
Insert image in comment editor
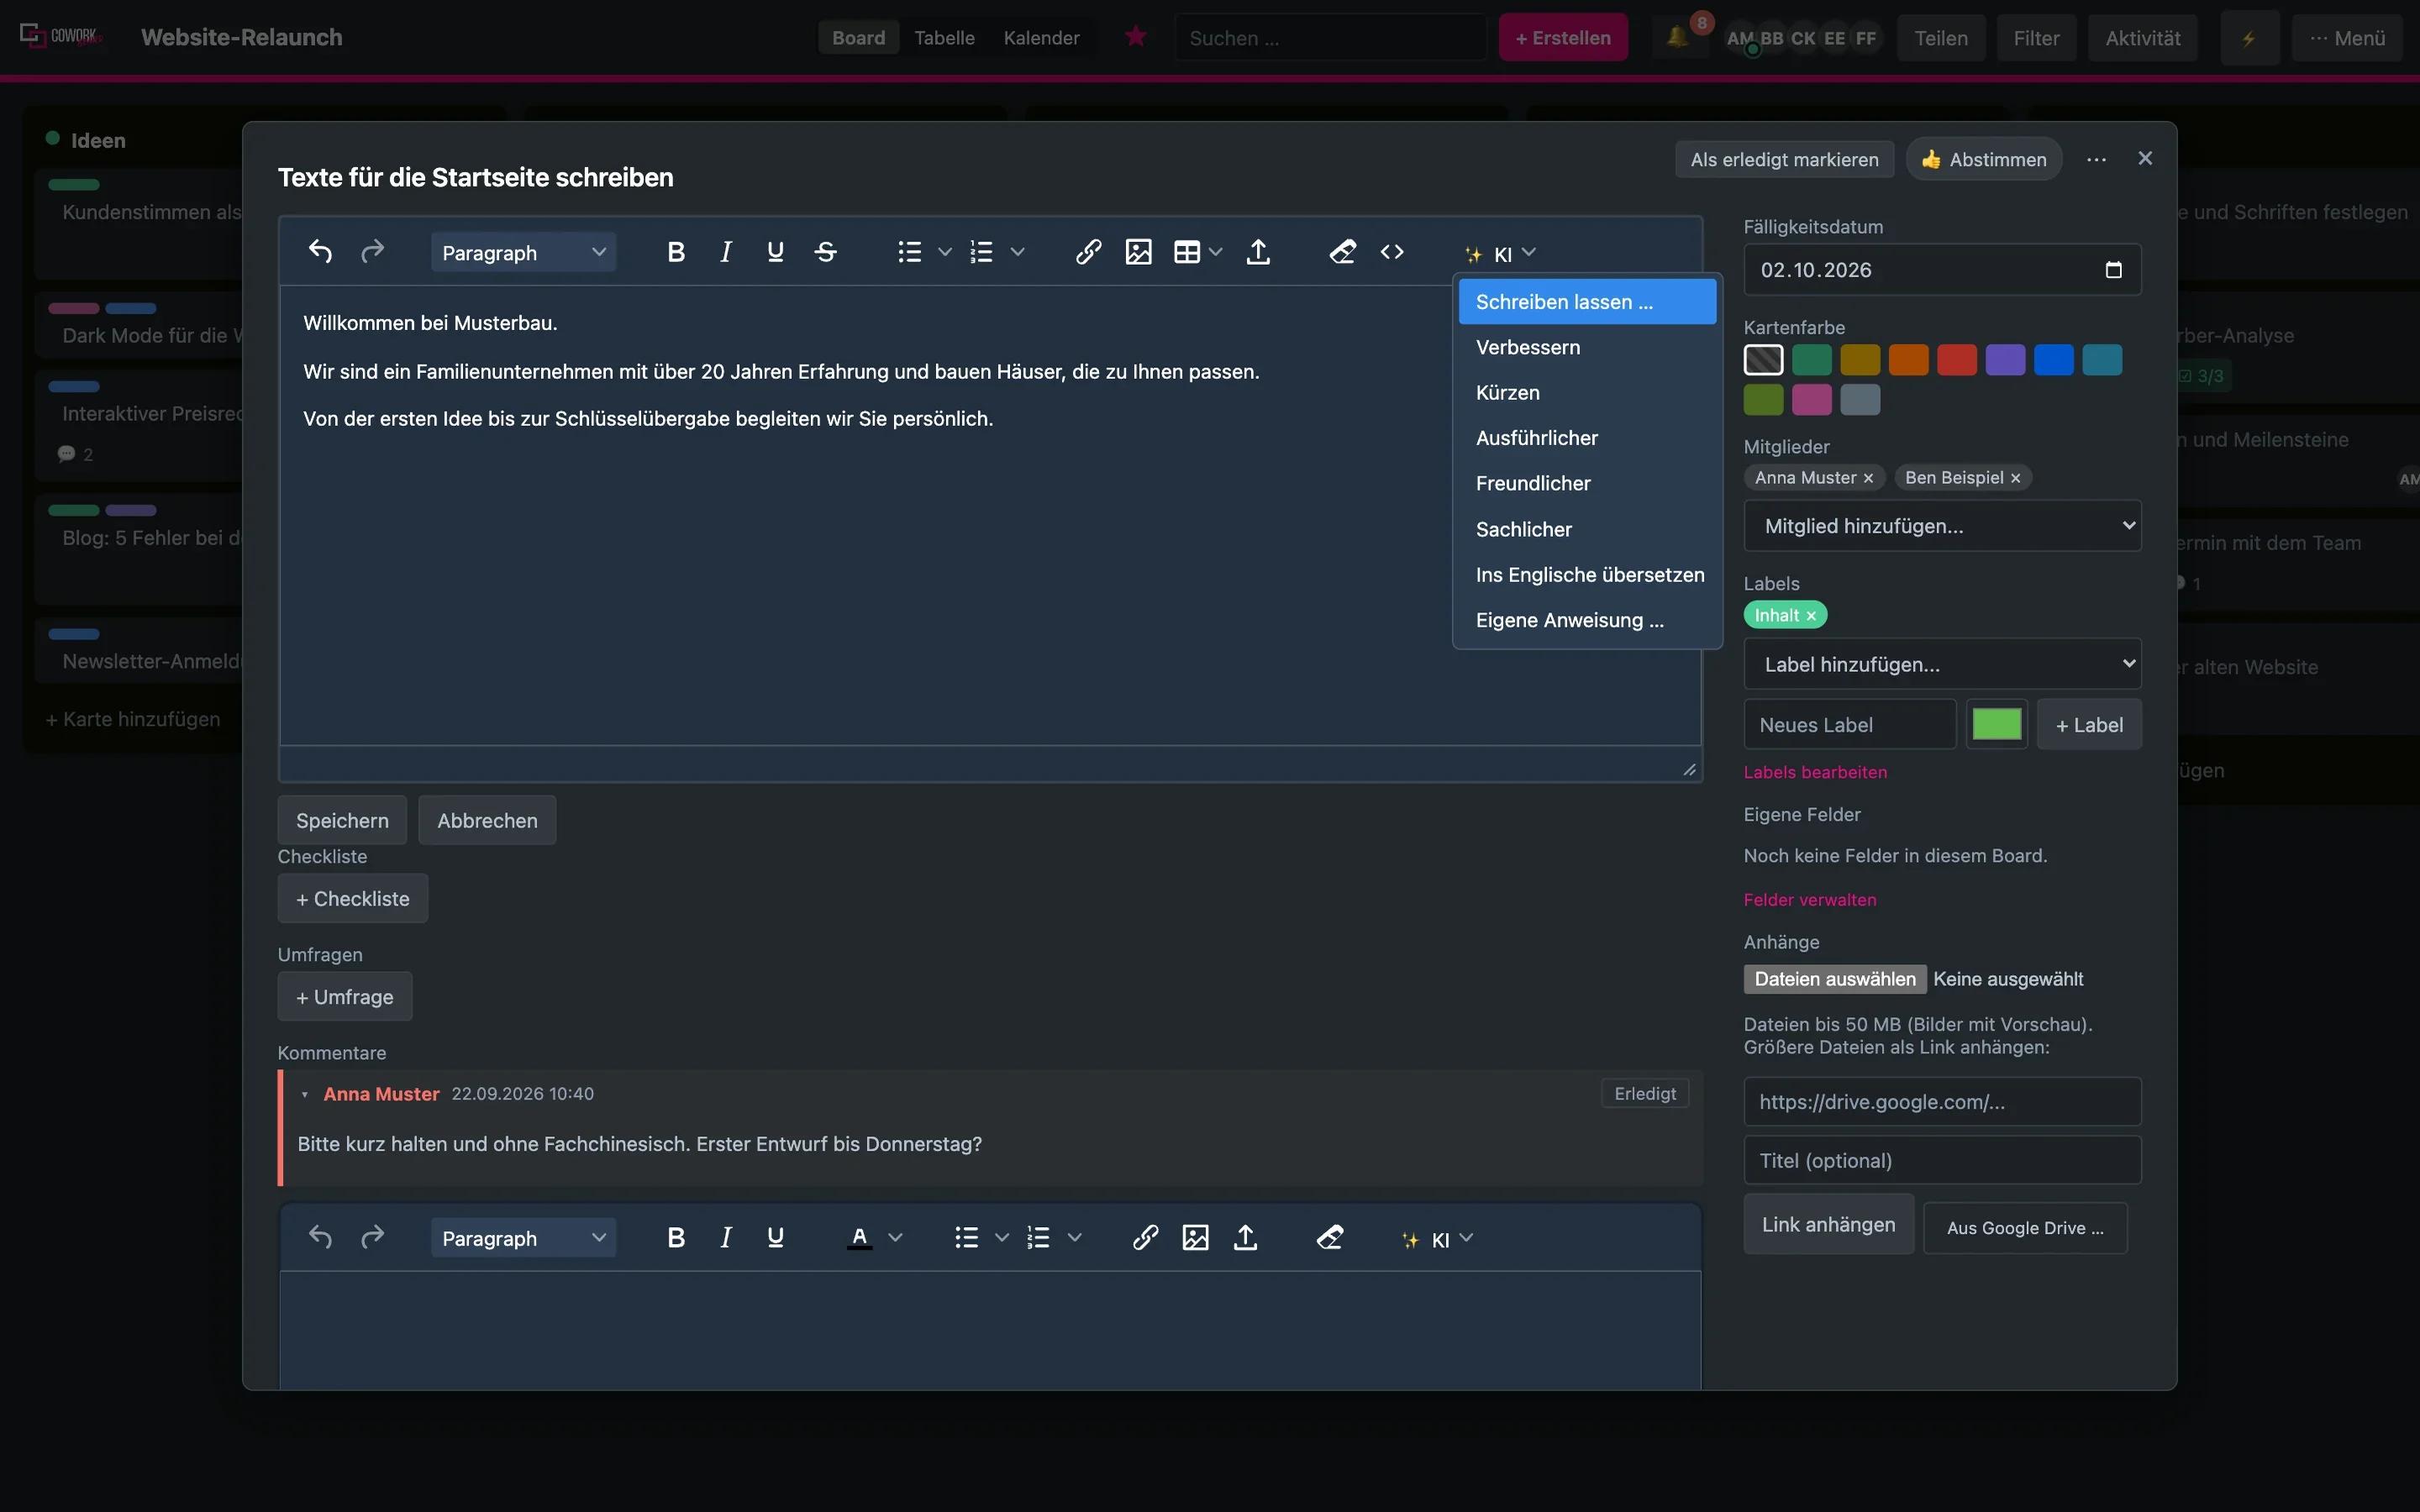(1195, 1238)
